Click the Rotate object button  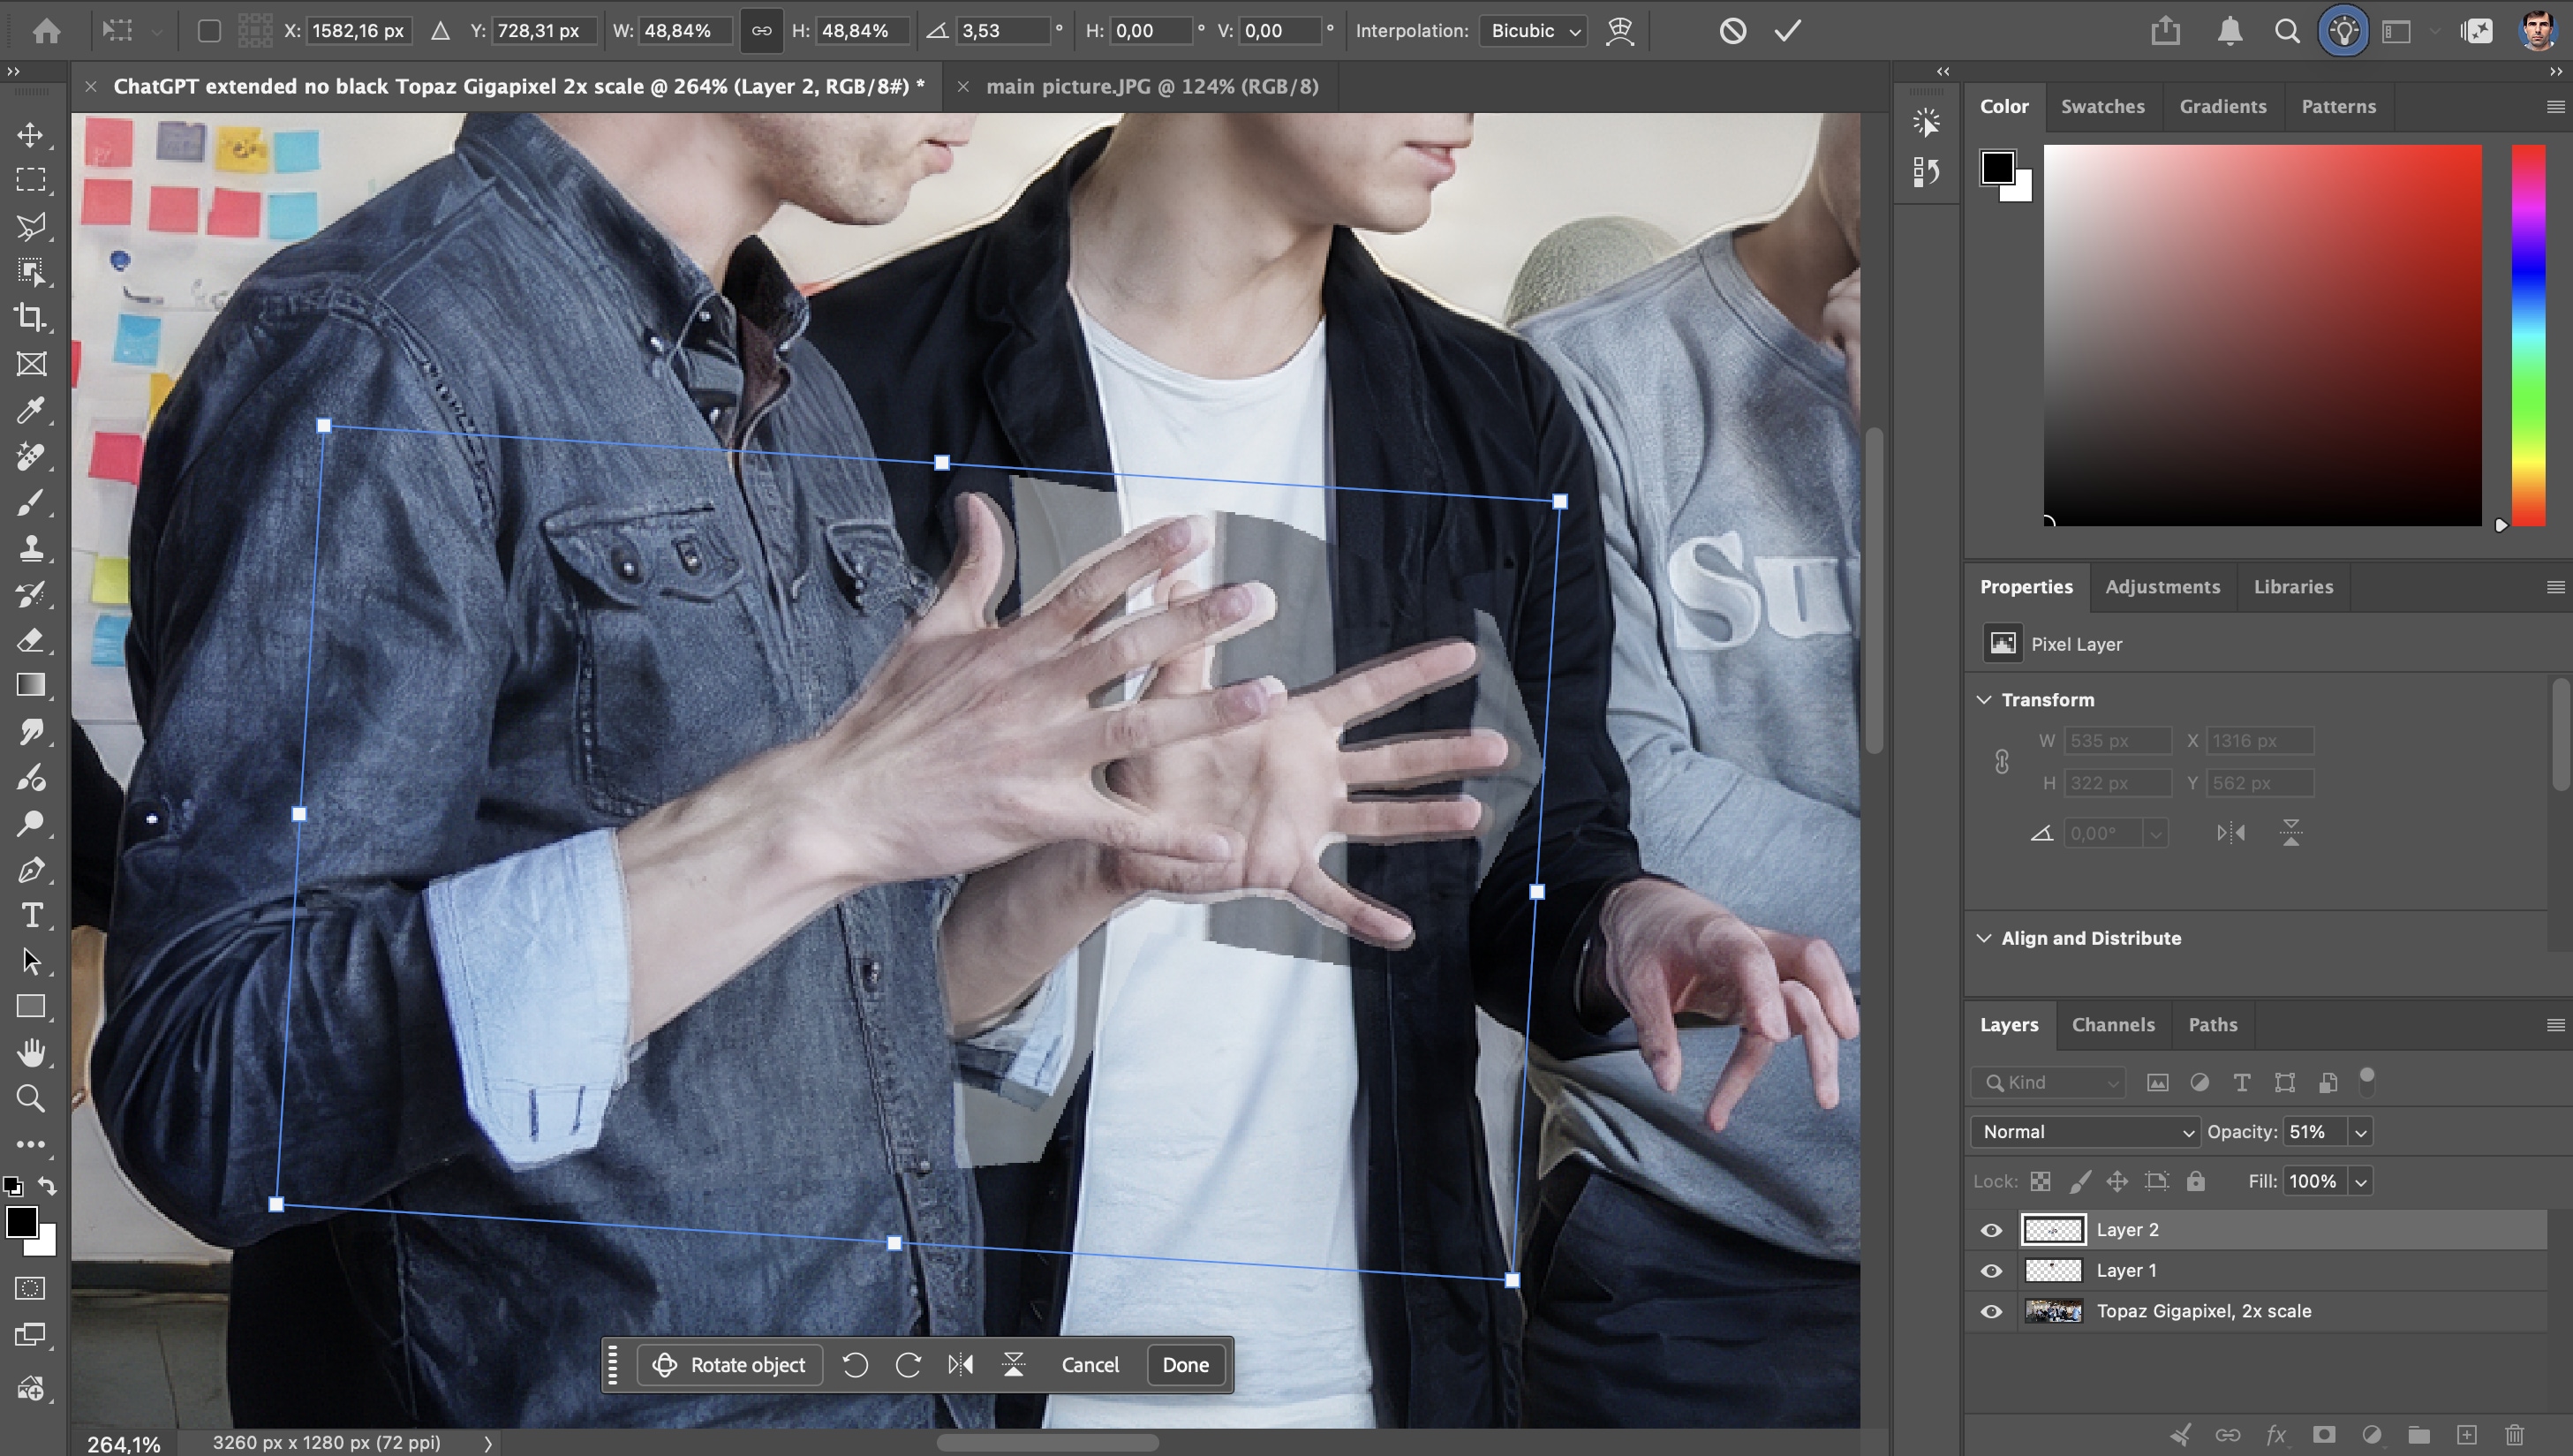[729, 1365]
